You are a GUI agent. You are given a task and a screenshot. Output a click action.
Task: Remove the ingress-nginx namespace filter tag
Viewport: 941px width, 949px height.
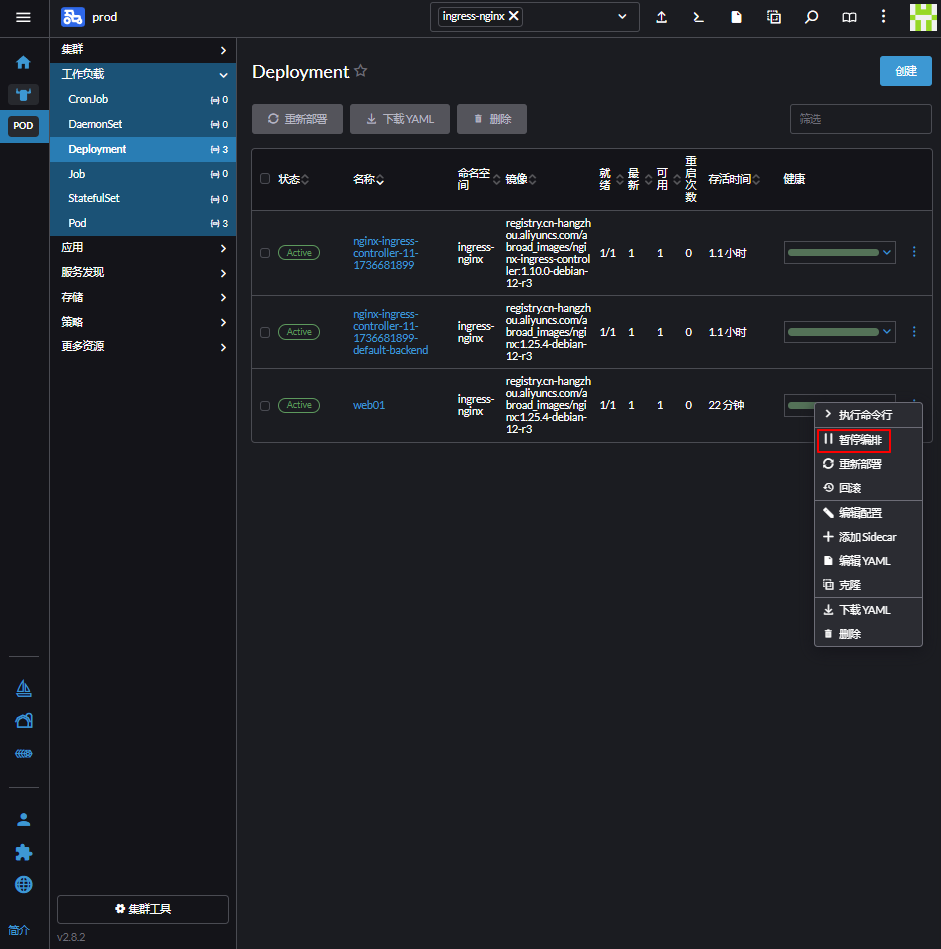pyautogui.click(x=514, y=16)
